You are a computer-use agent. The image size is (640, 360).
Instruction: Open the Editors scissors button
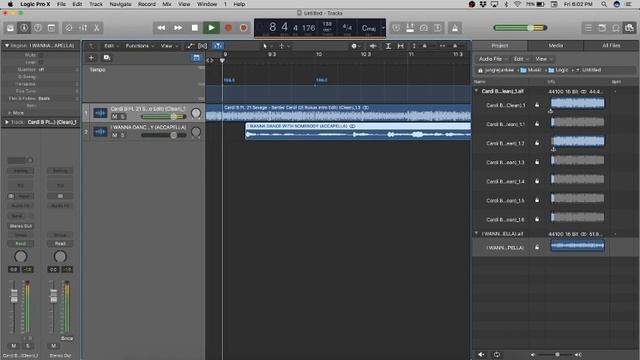click(x=97, y=28)
